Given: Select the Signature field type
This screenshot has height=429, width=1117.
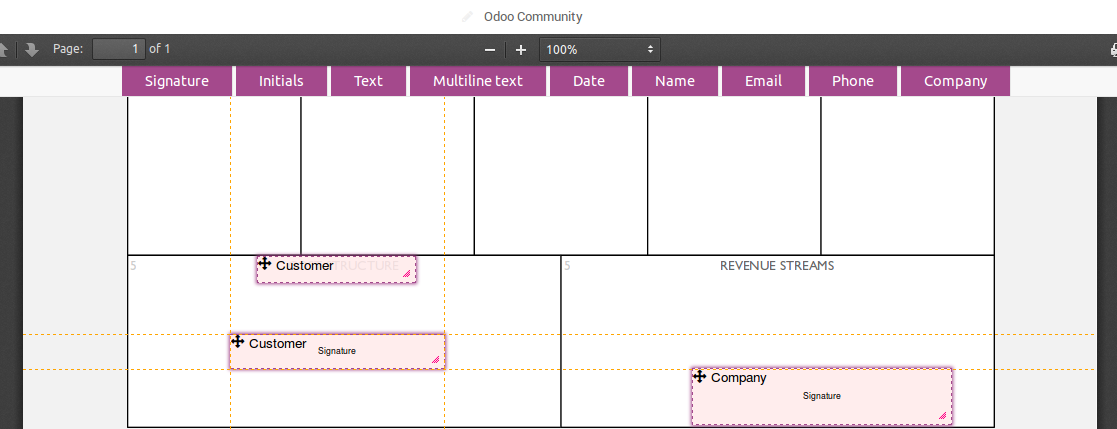Looking at the screenshot, I should [177, 81].
